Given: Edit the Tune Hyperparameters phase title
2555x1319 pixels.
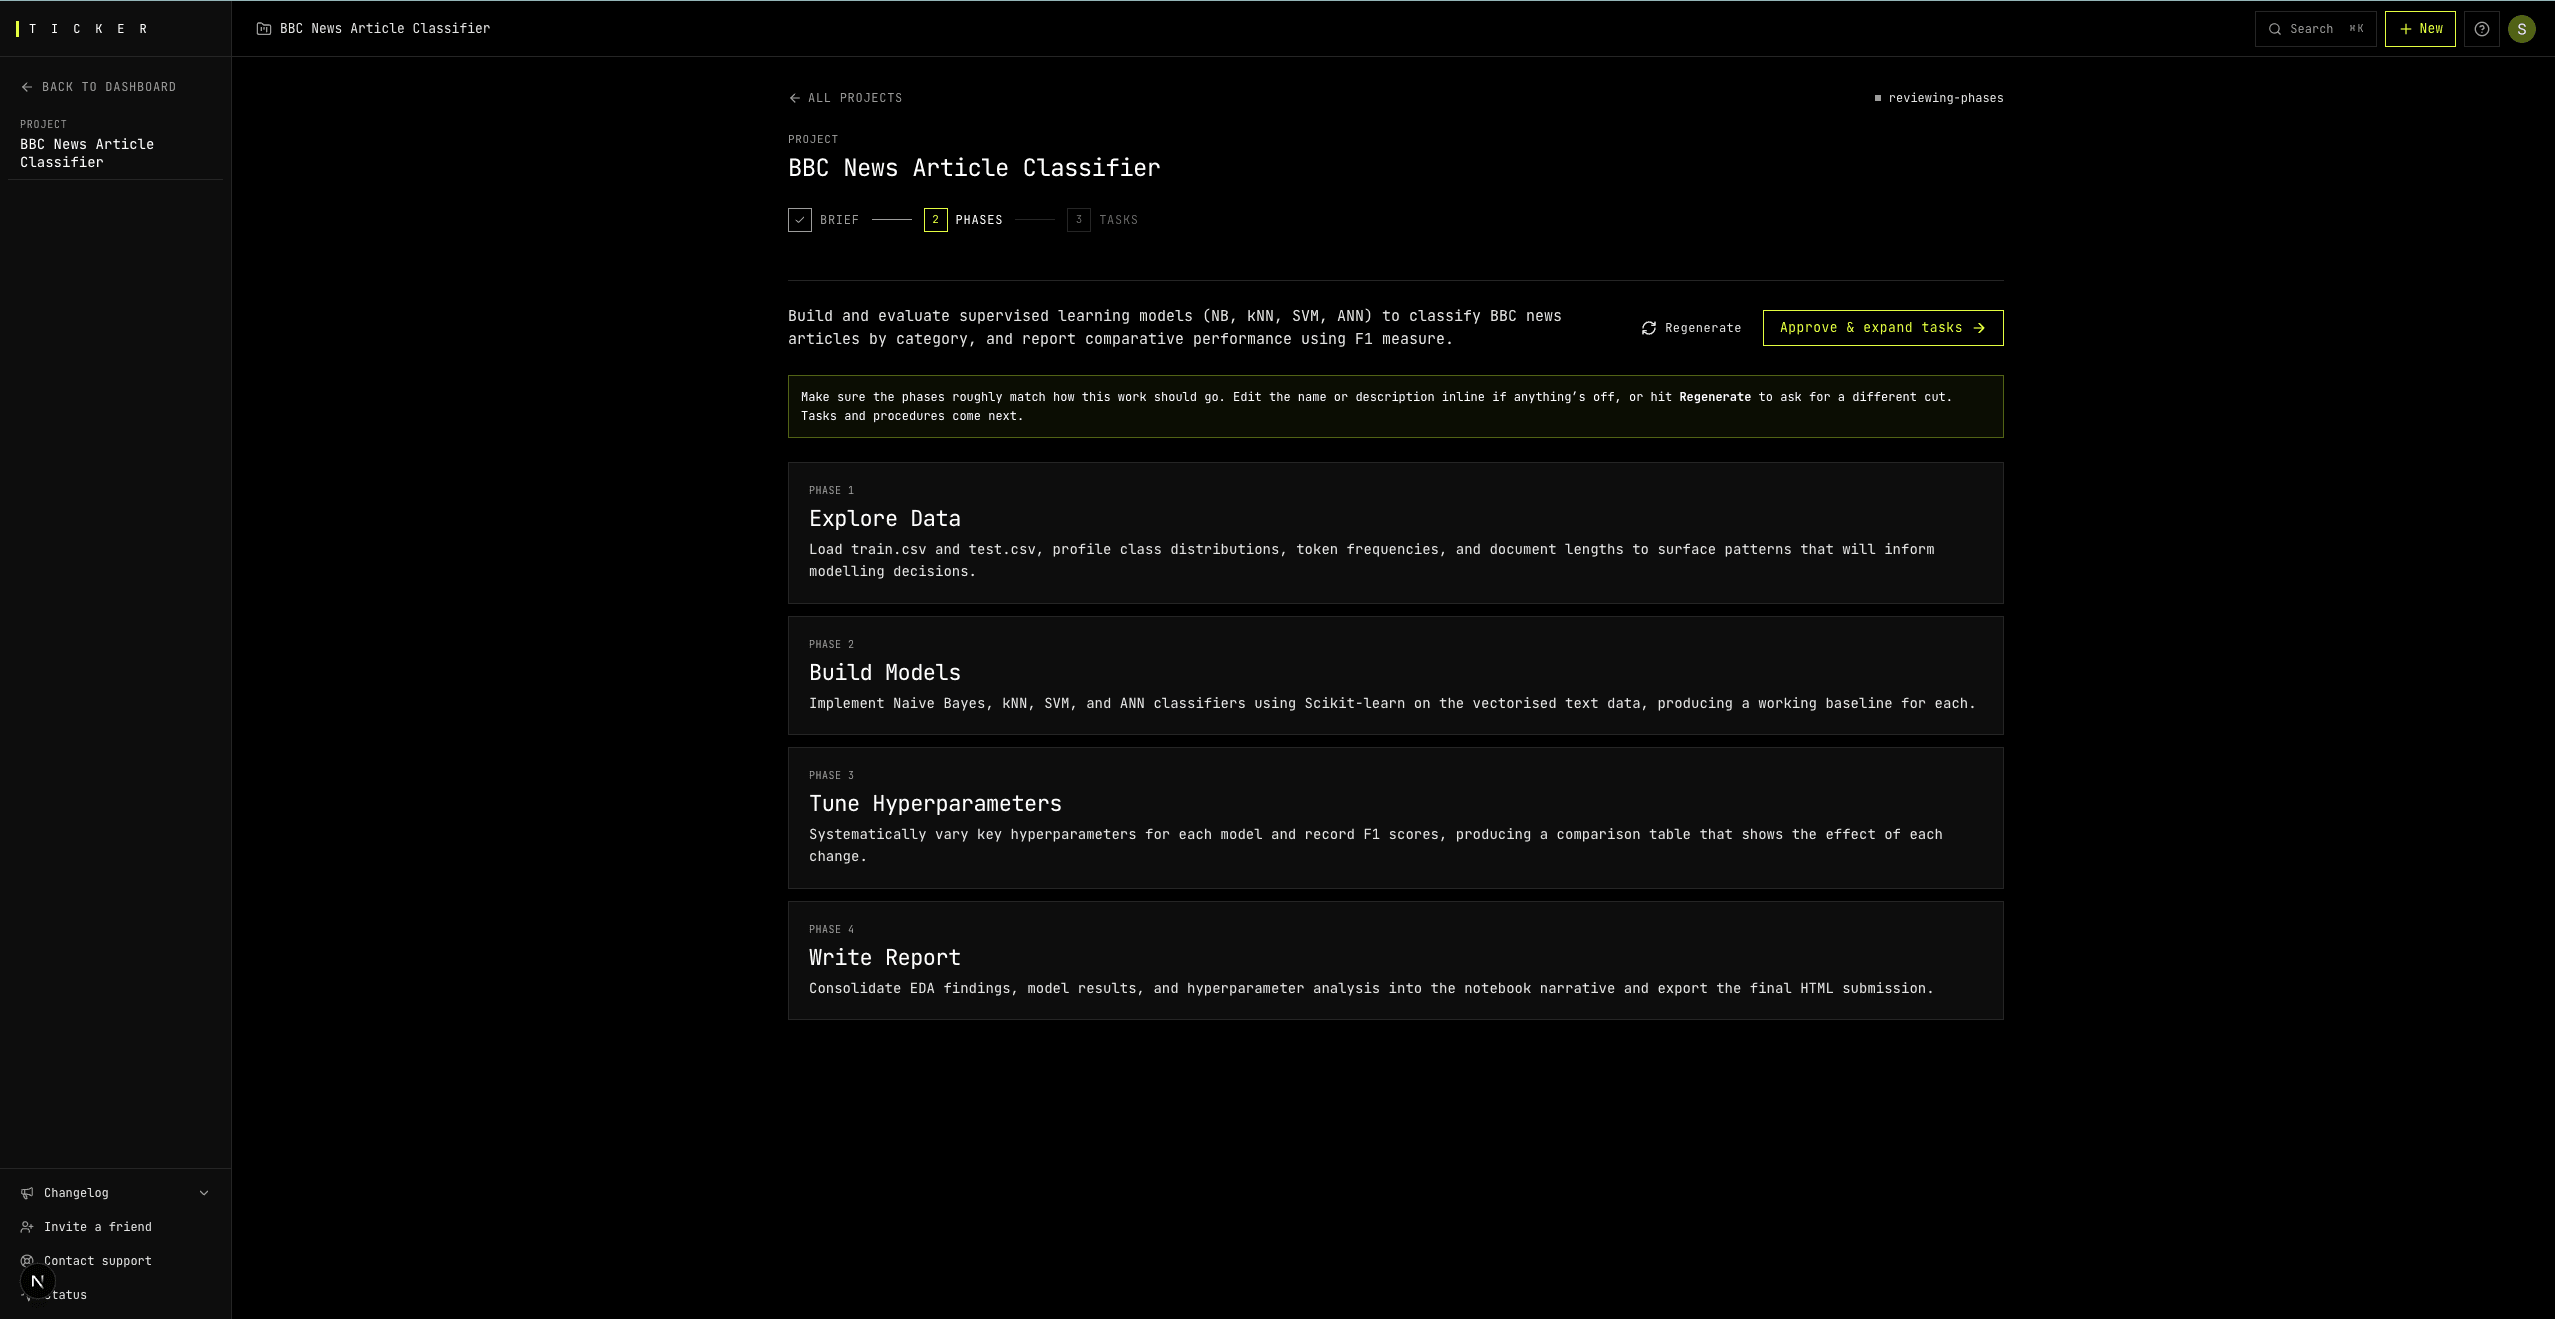Looking at the screenshot, I should pyautogui.click(x=935, y=803).
